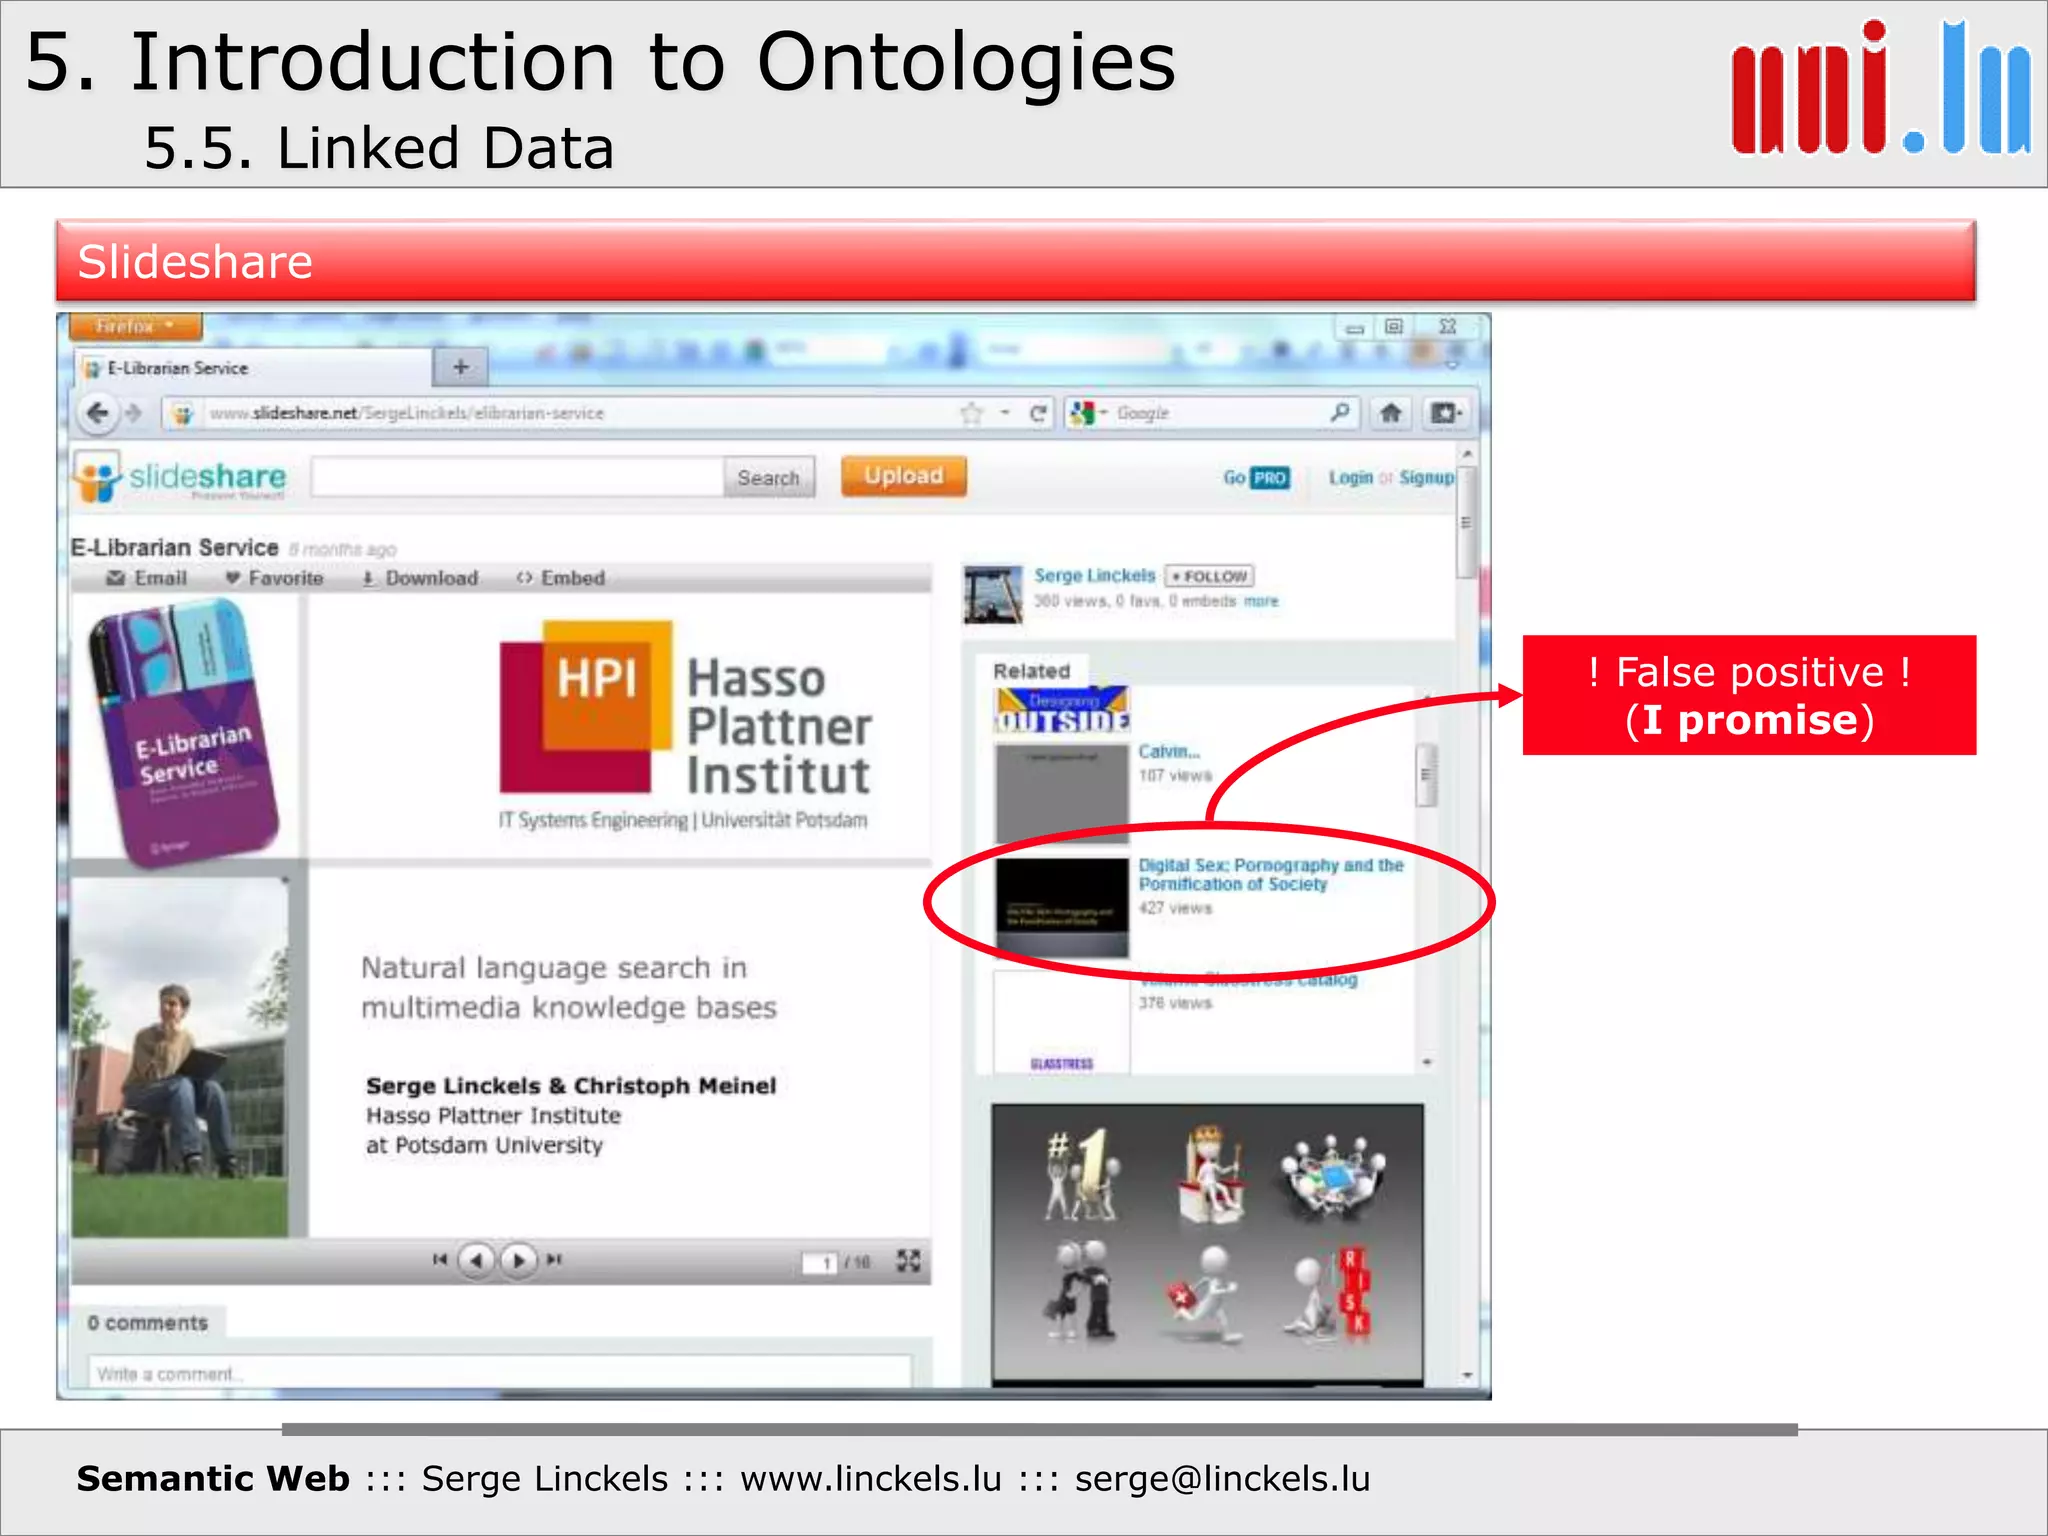Jump to last slide in player

pyautogui.click(x=555, y=1260)
